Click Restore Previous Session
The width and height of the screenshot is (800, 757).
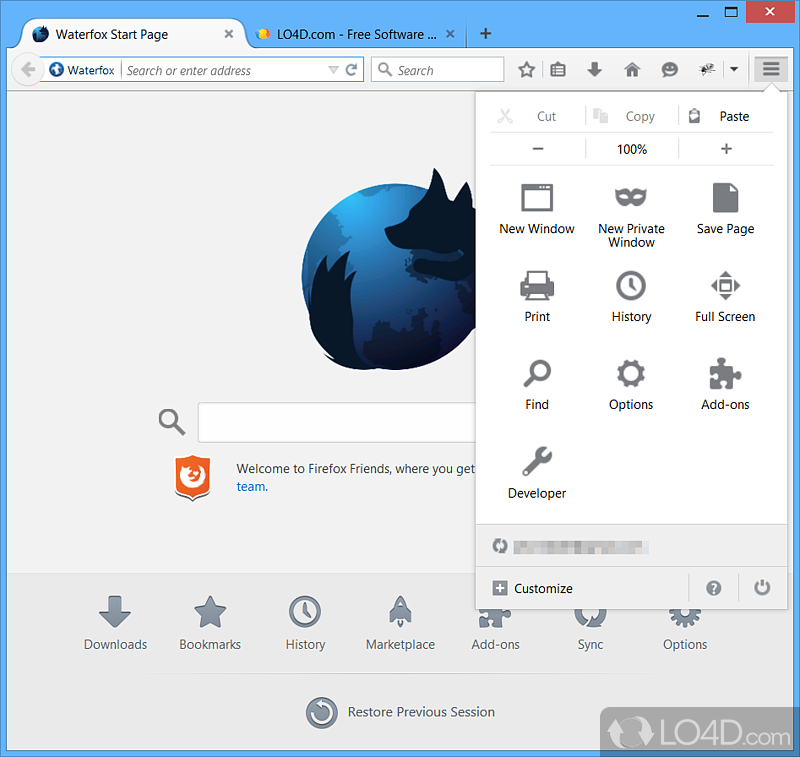[x=401, y=712]
